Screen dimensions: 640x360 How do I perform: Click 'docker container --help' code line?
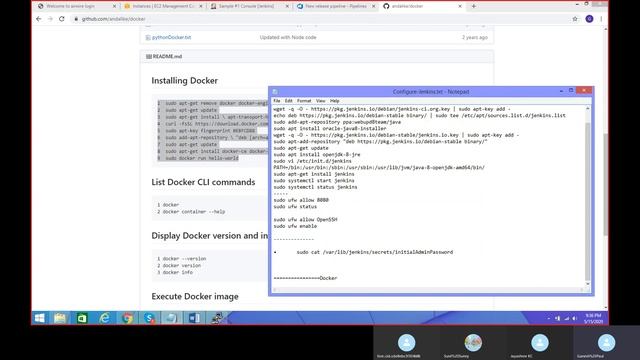[193, 211]
